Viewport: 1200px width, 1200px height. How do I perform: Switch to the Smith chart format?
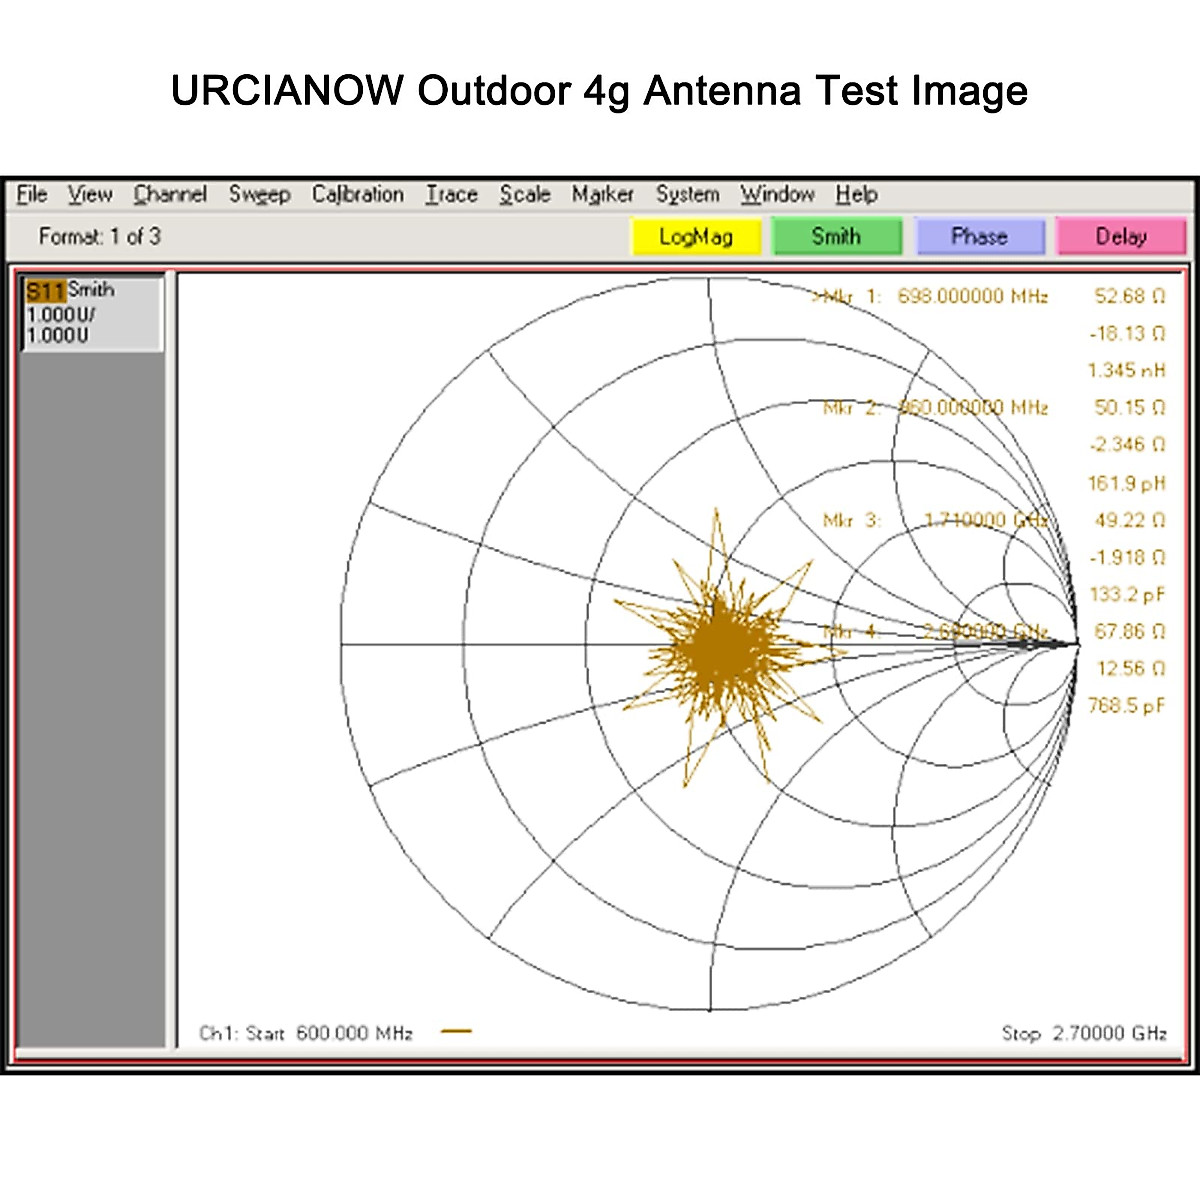(837, 236)
